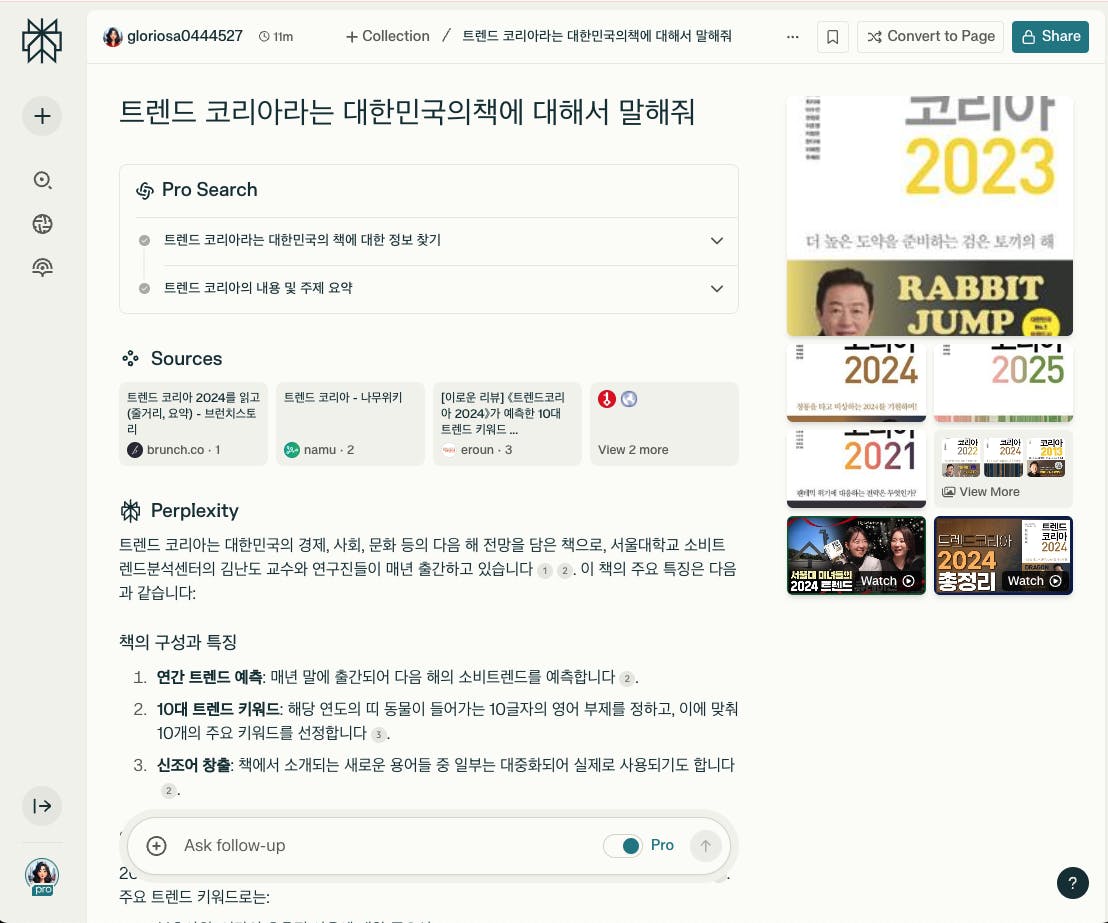Open the help question mark button

click(1073, 883)
